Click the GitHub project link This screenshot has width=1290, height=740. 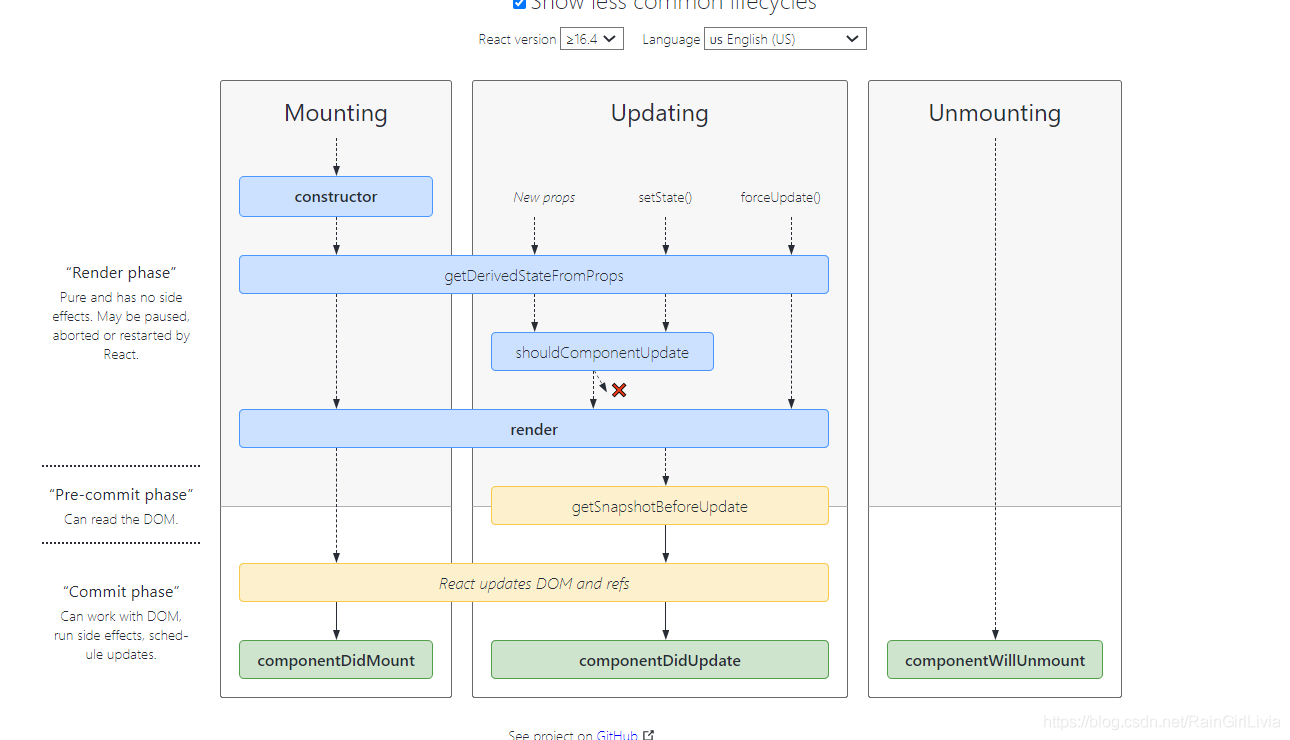617,735
